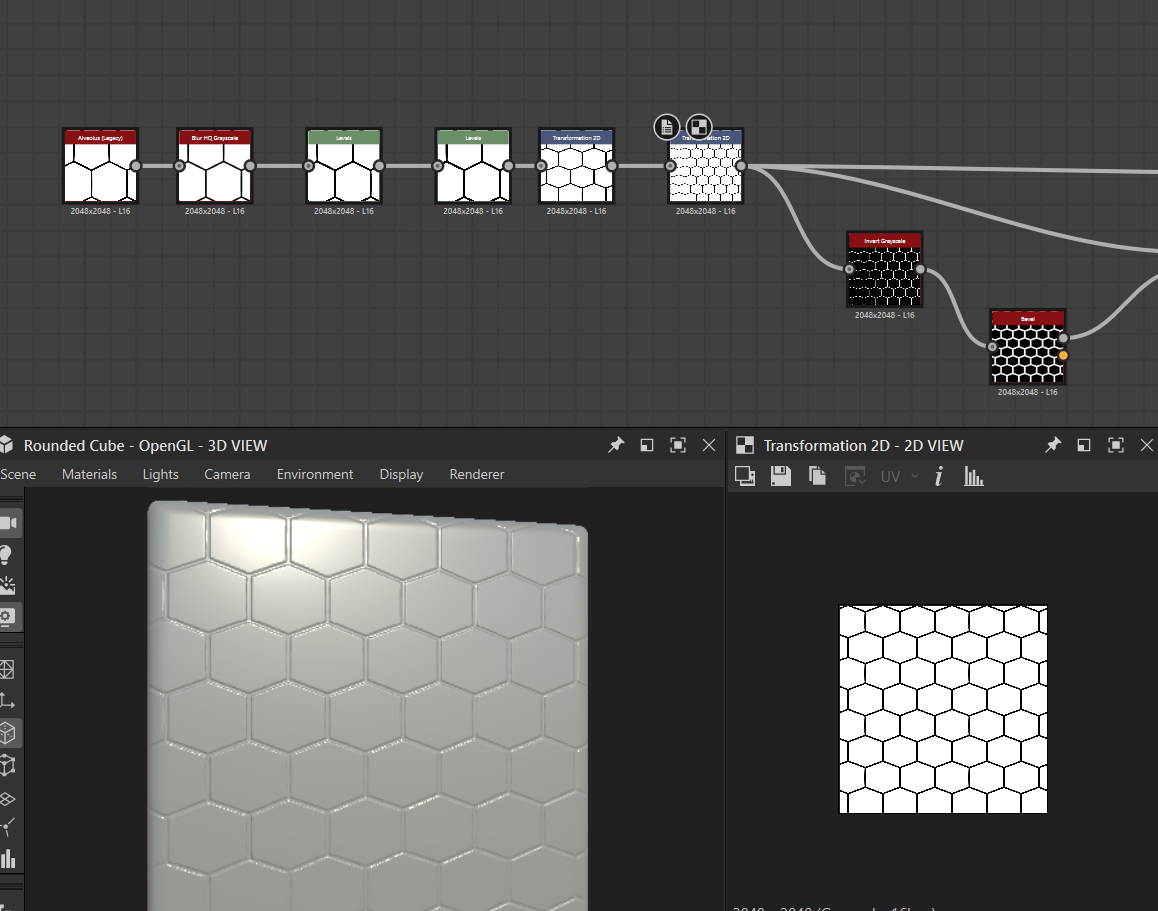
Task: Open the Materials menu
Action: click(x=89, y=474)
